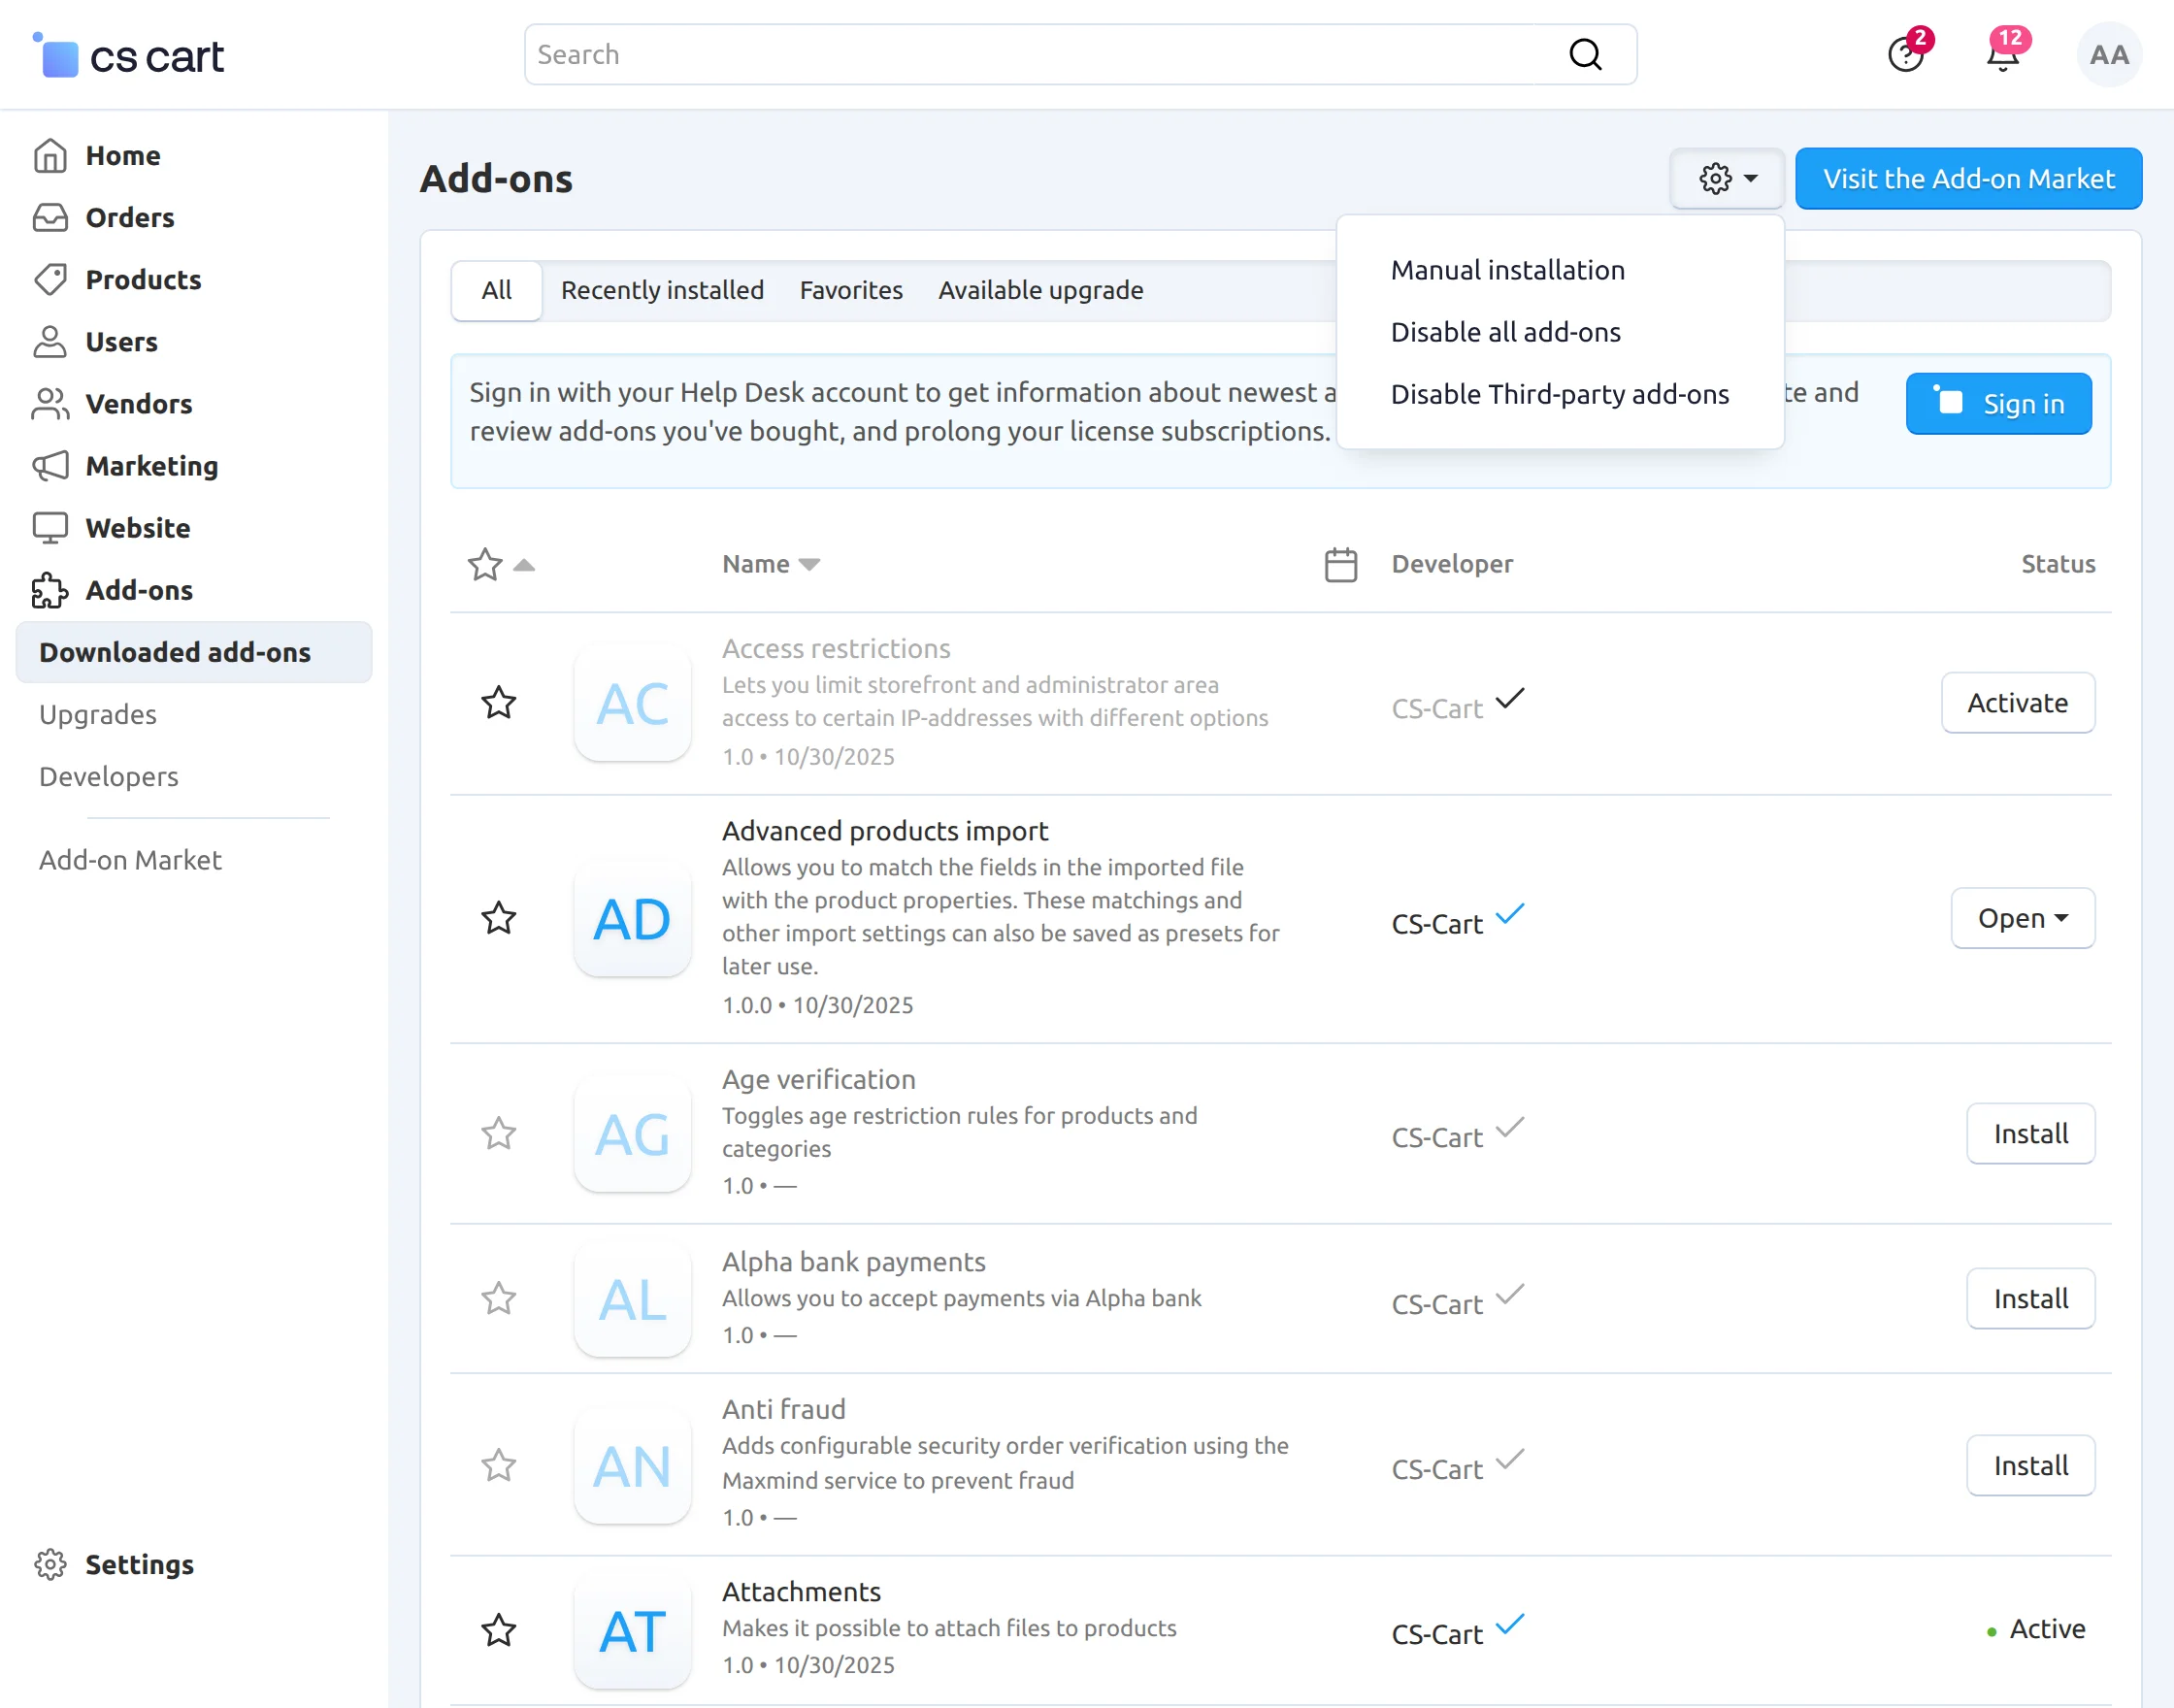2174x1708 pixels.
Task: Star the Age verification add-on
Action: point(499,1134)
